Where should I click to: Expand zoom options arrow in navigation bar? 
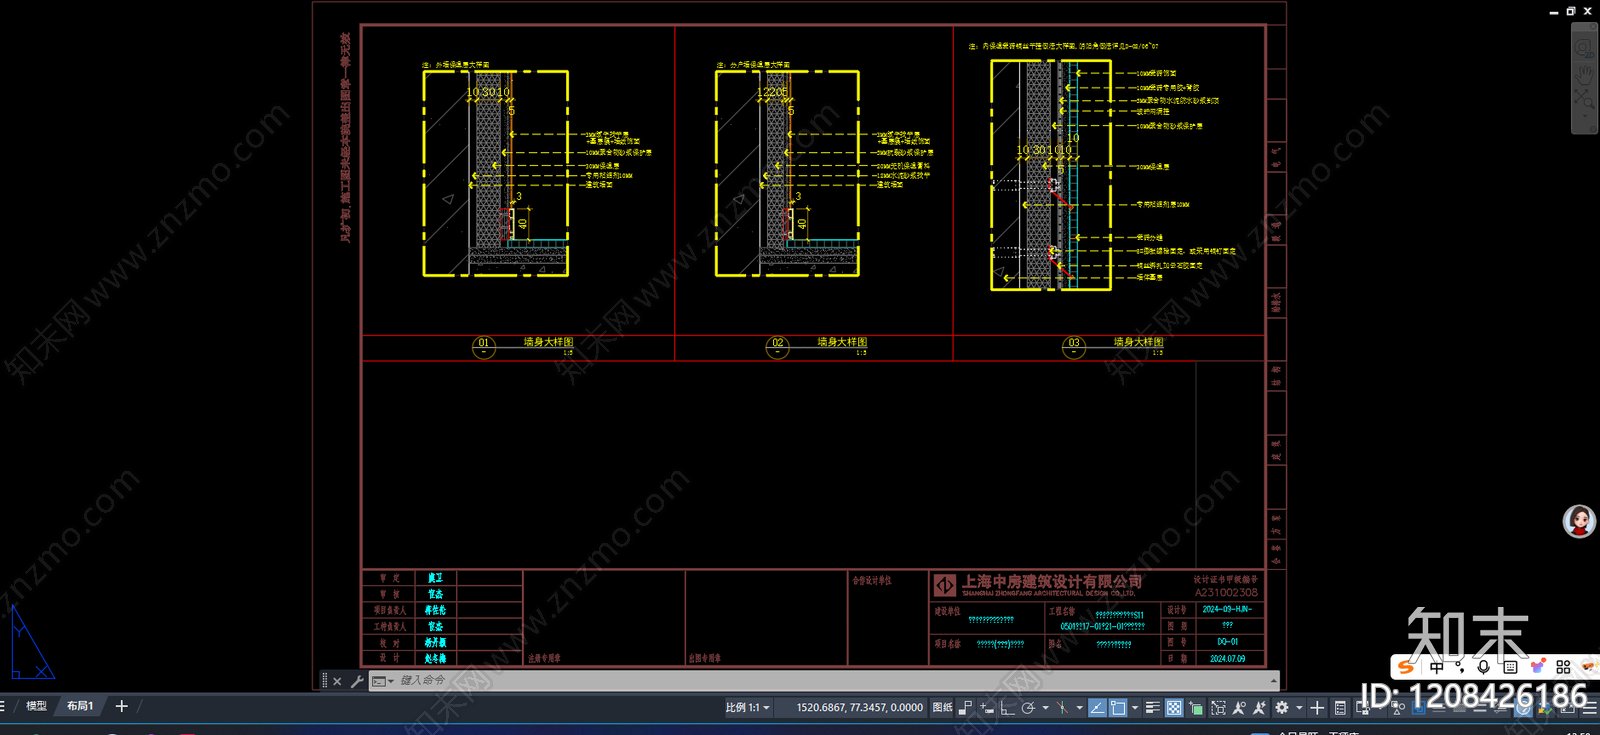1585,117
